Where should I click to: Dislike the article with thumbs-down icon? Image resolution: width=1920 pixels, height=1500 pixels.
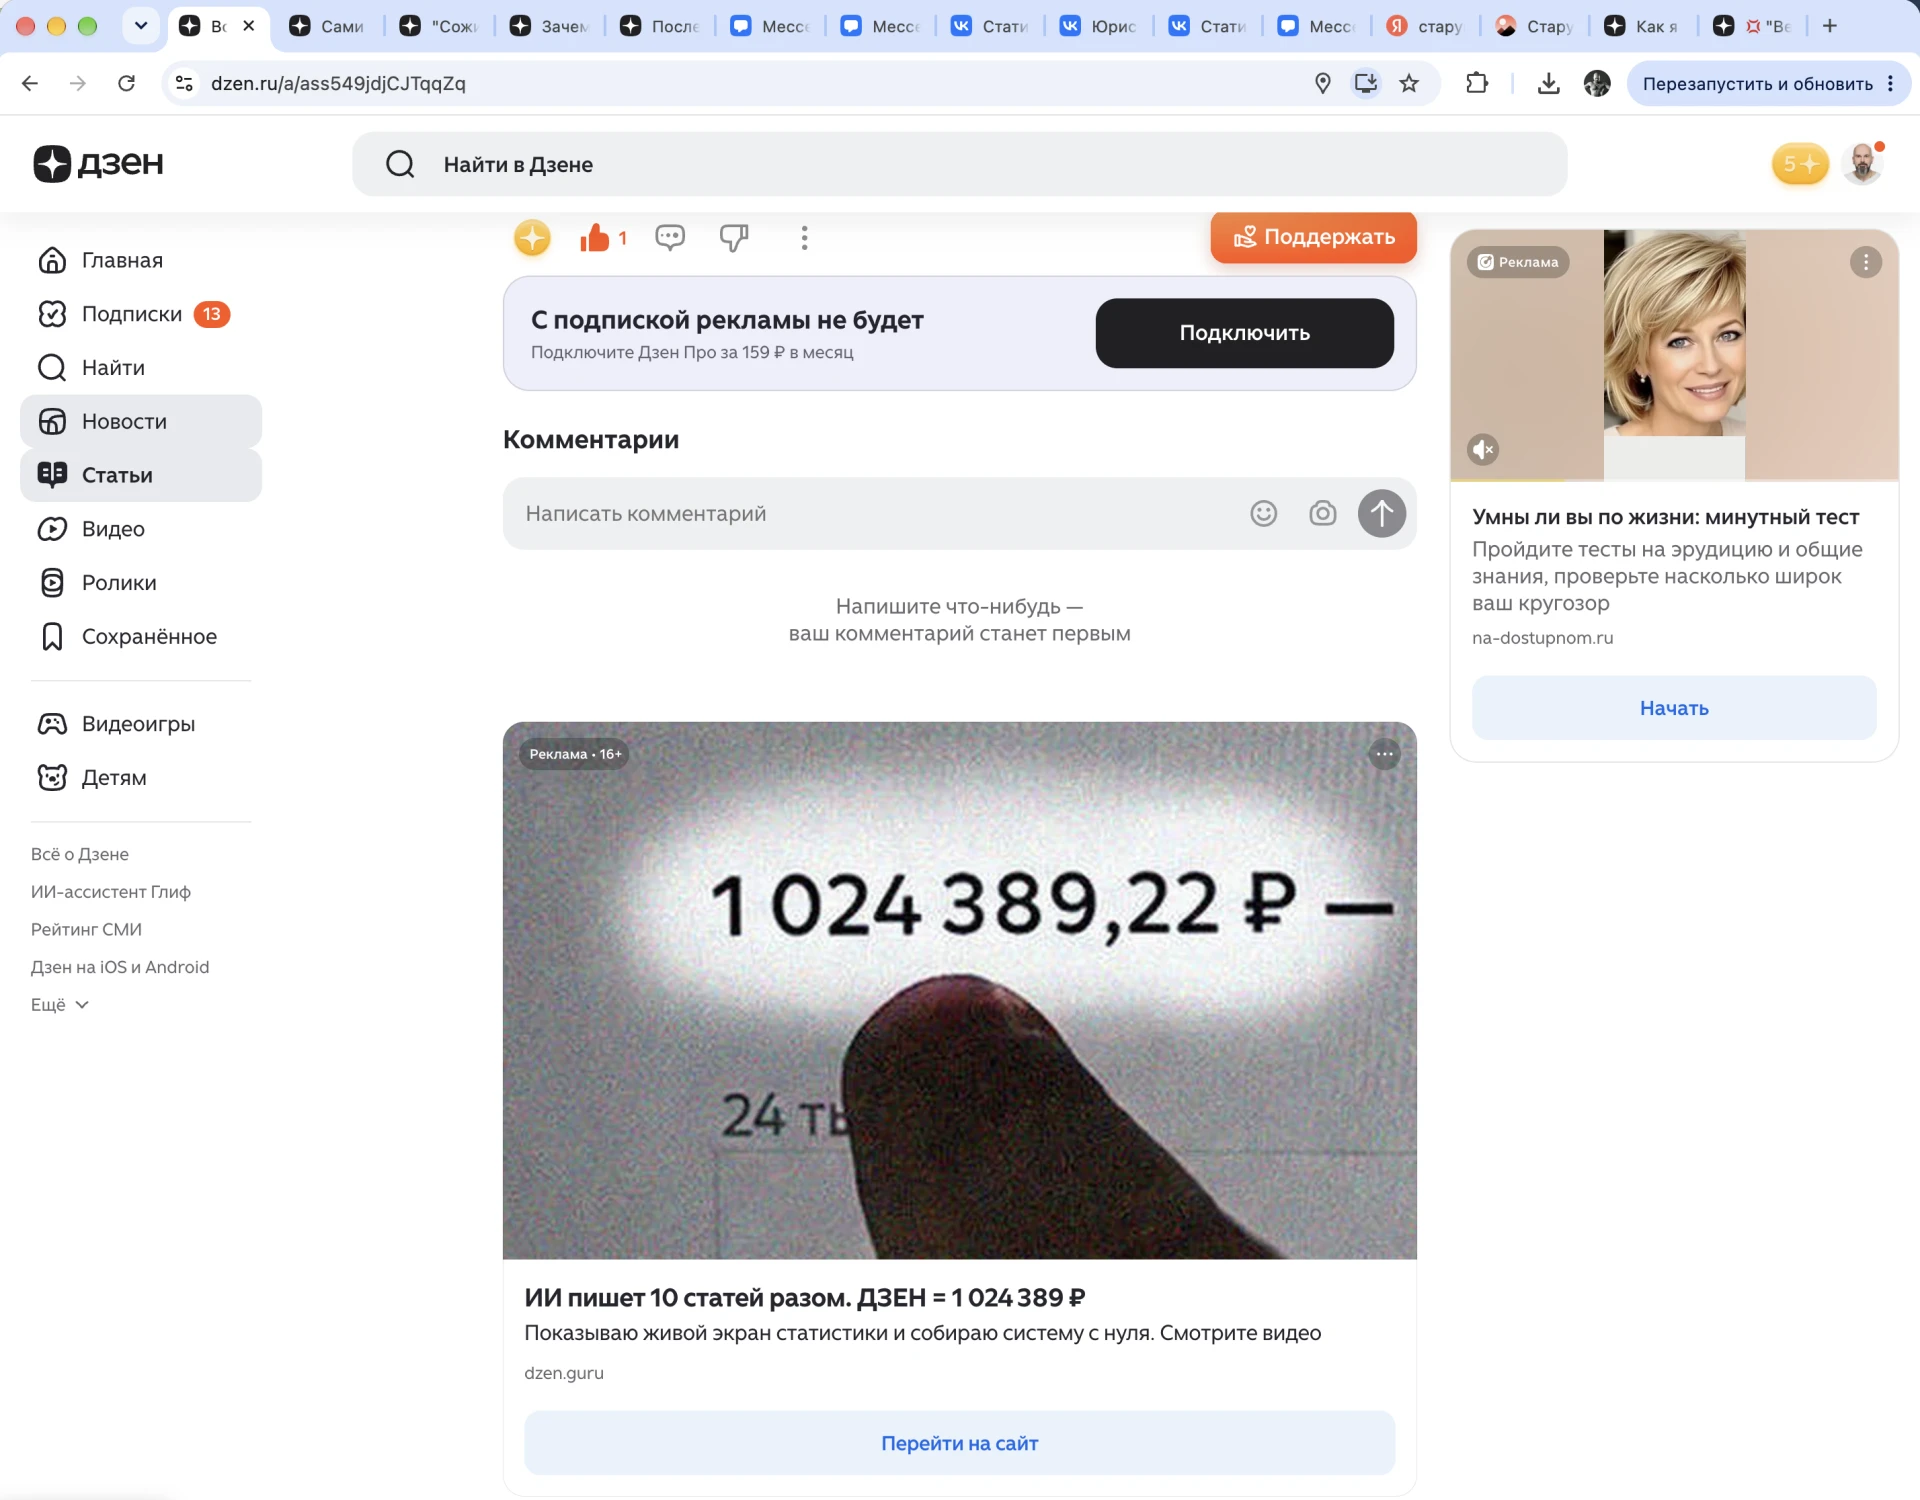[x=734, y=238]
